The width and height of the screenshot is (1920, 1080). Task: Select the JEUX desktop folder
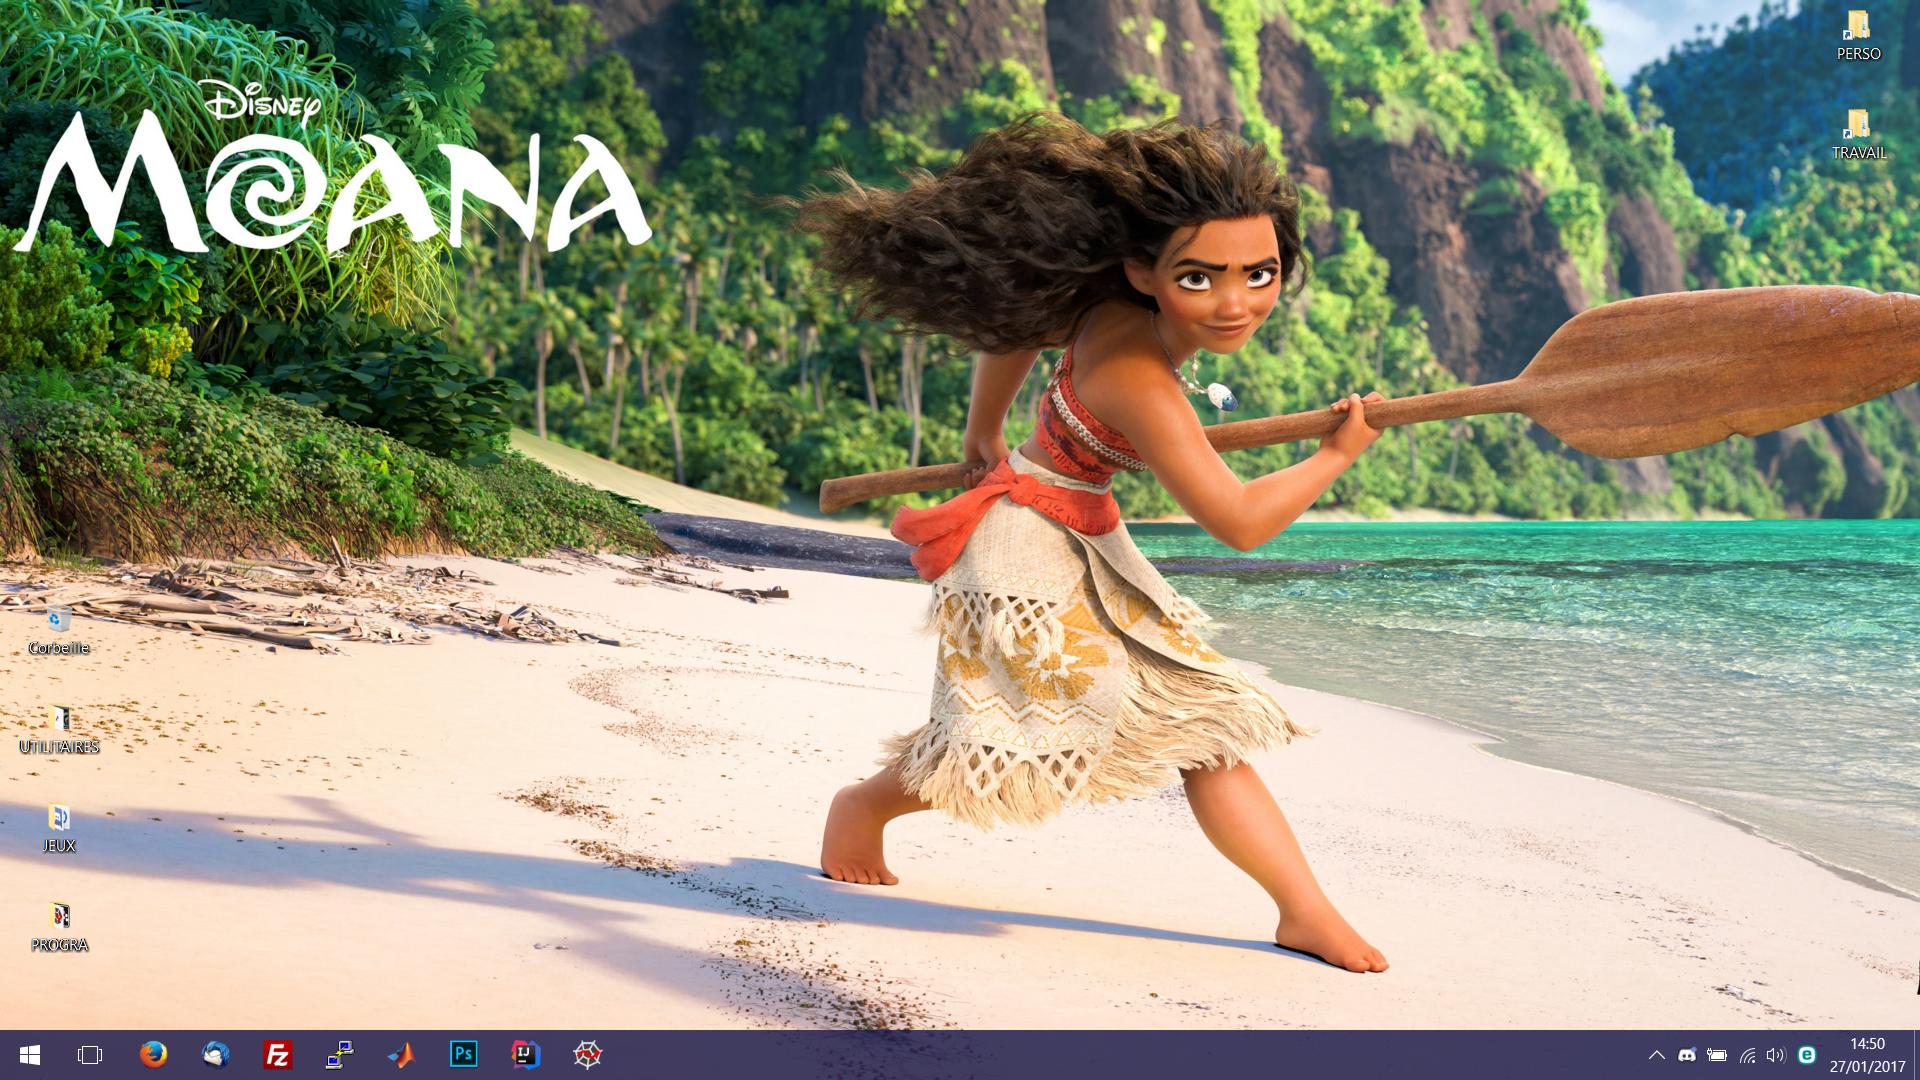coord(59,828)
